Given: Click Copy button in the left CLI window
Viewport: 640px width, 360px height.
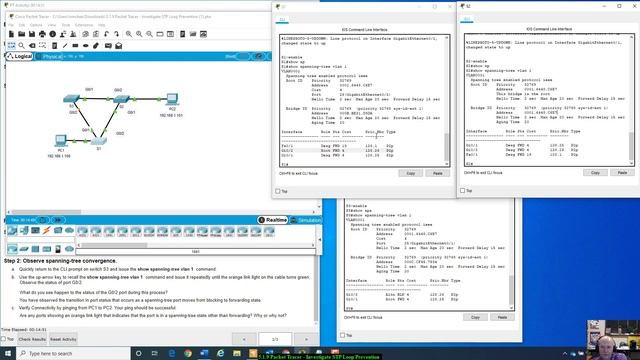Looking at the screenshot, I should click(411, 173).
